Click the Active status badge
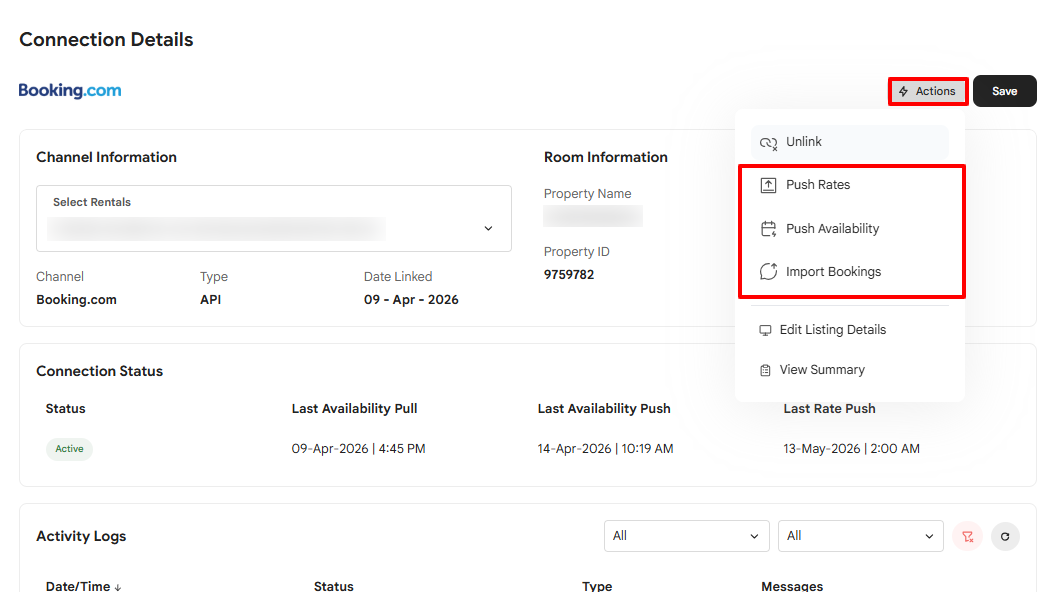Viewport: 1064px width, 592px height. (x=69, y=449)
